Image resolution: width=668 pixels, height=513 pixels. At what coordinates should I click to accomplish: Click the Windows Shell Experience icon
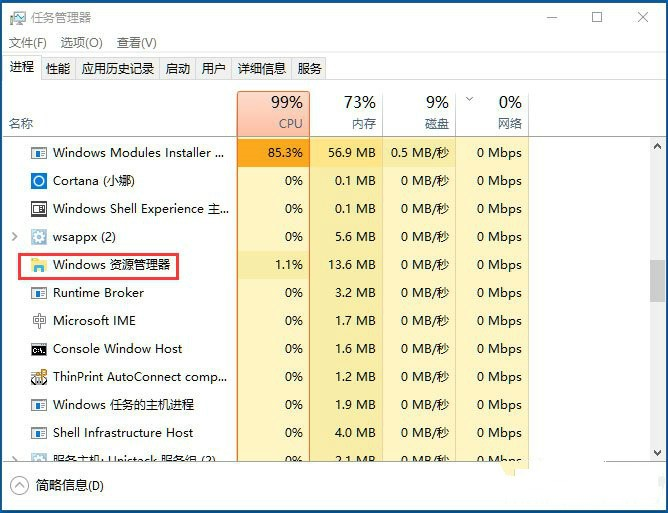tap(39, 209)
